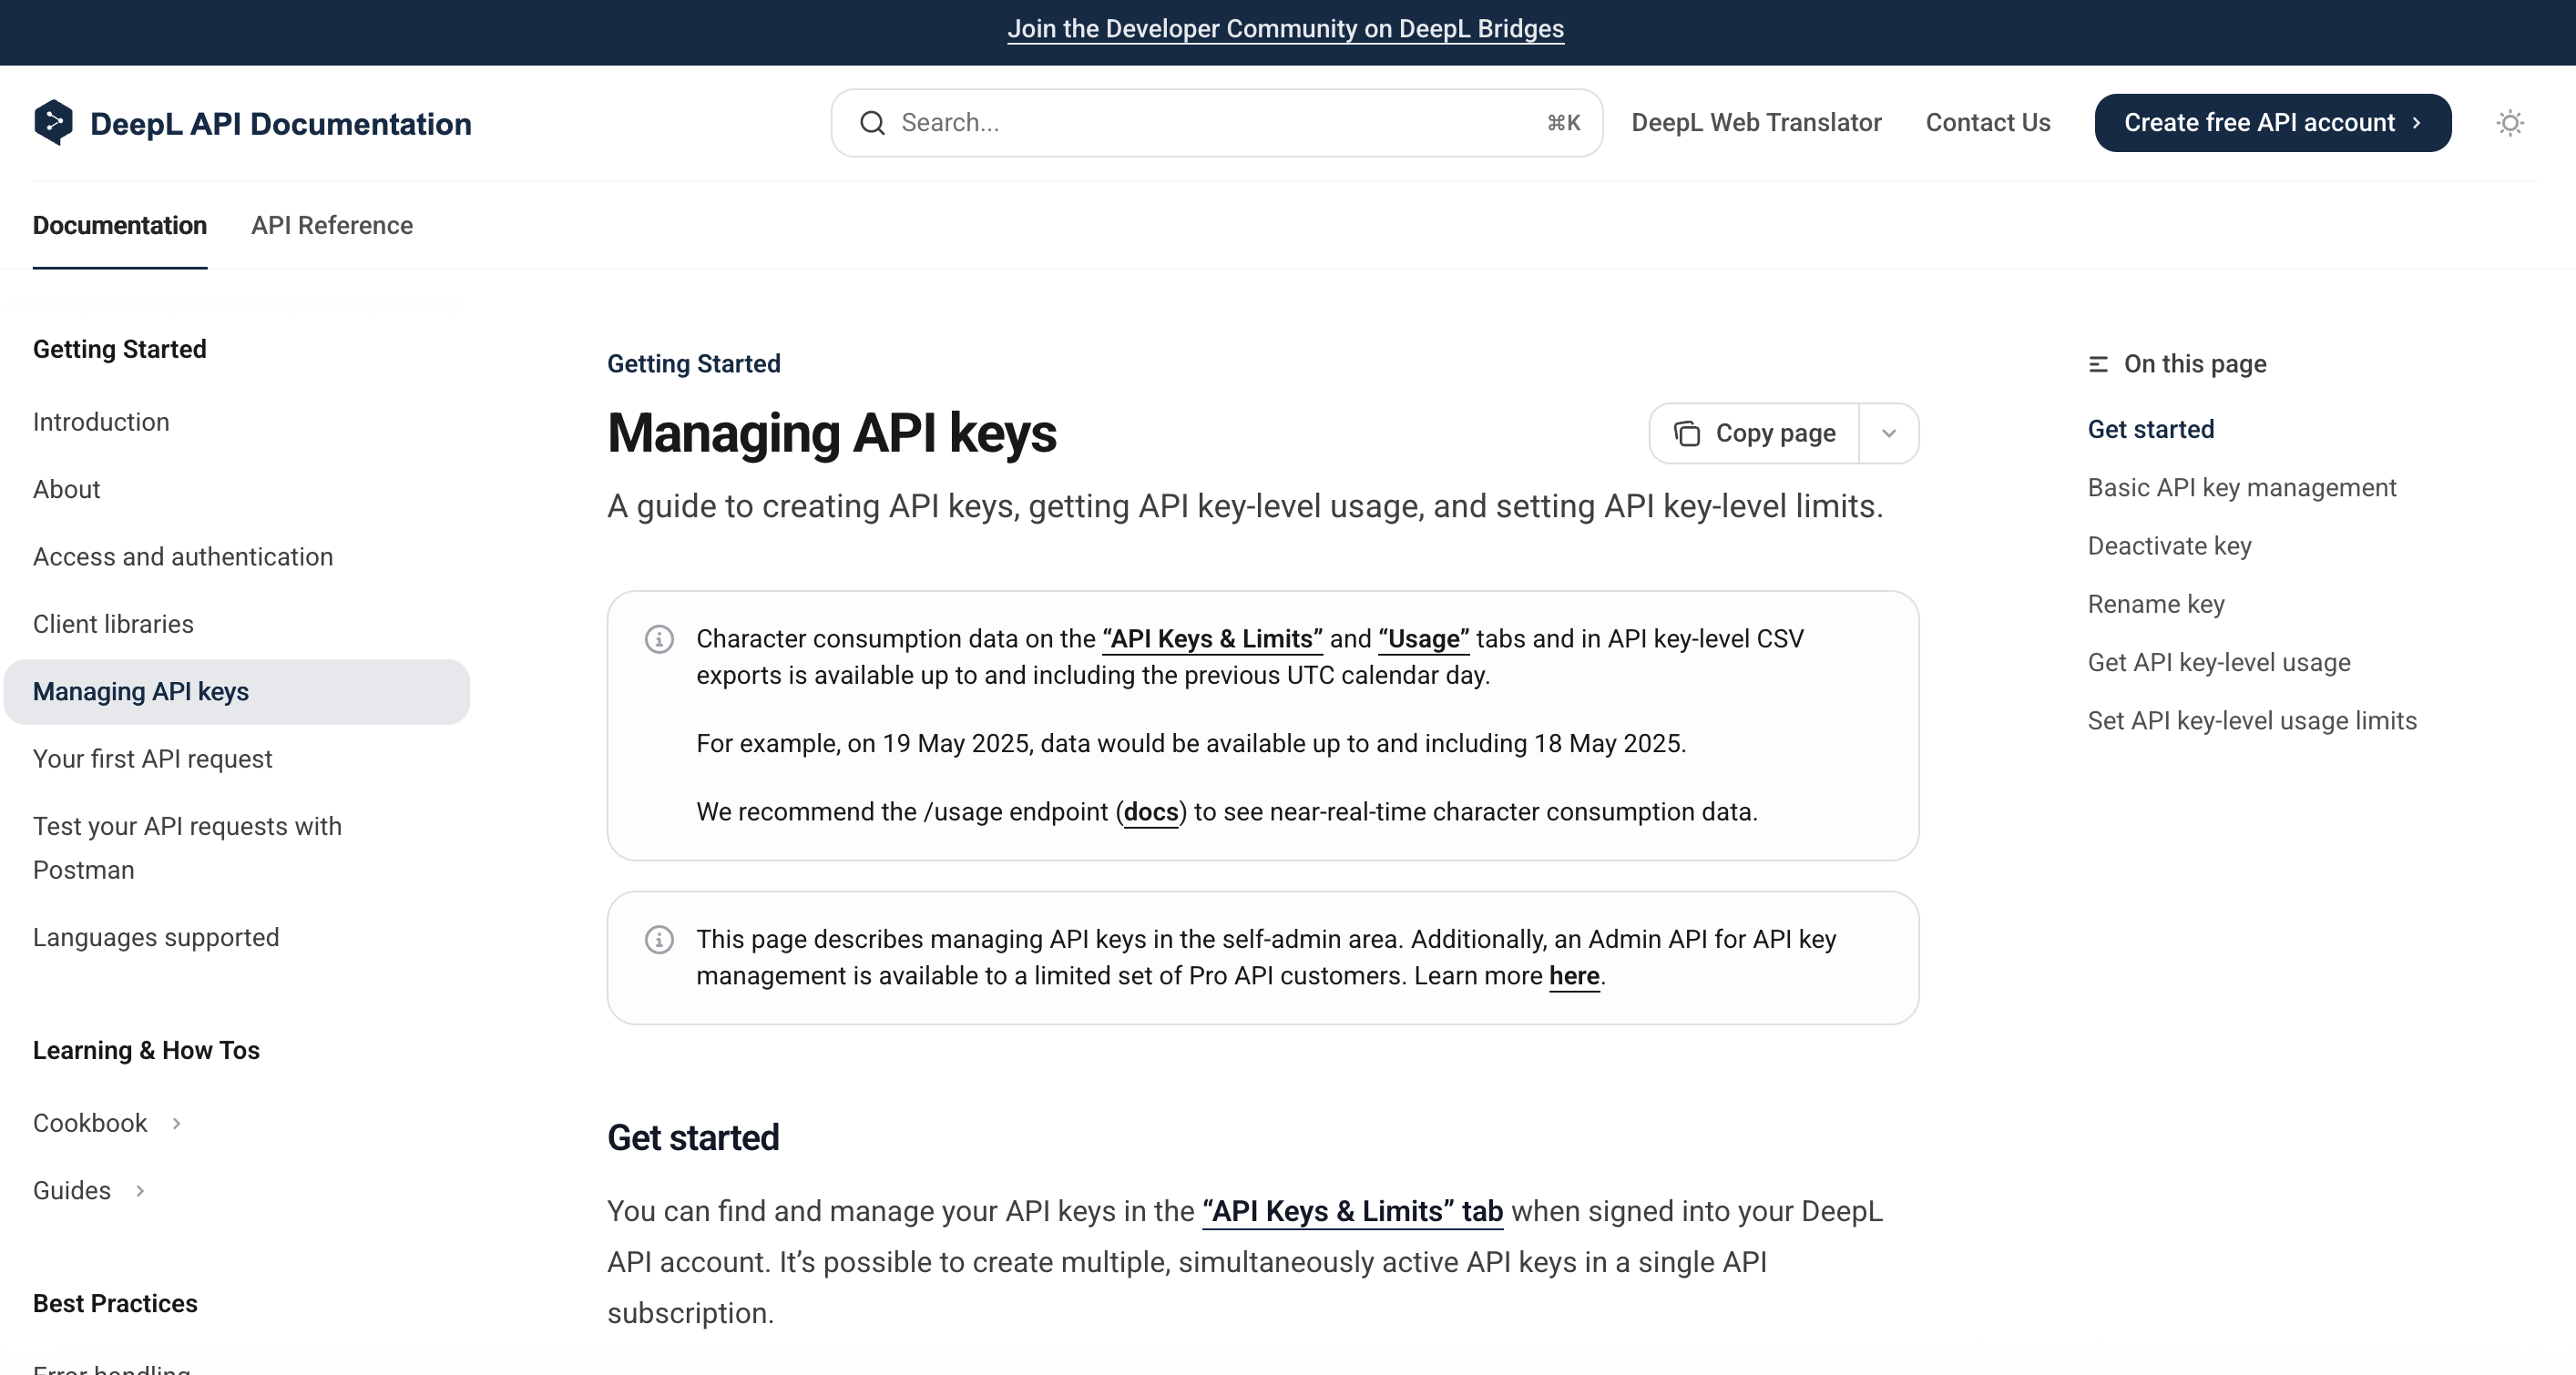Screen dimensions: 2576x1375
Task: Expand the Guides sidebar section
Action: 140,1191
